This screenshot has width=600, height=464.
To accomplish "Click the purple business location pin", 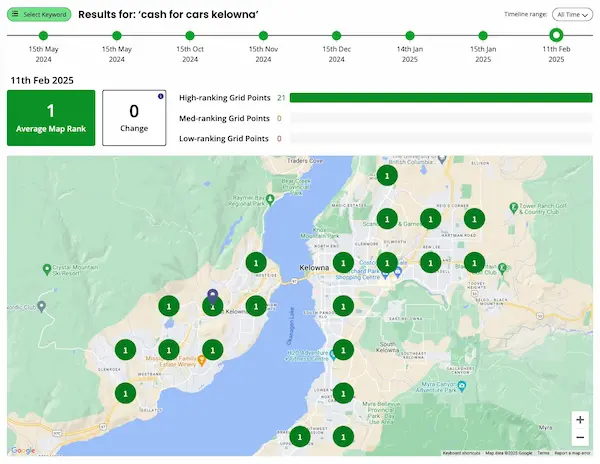I will point(212,296).
